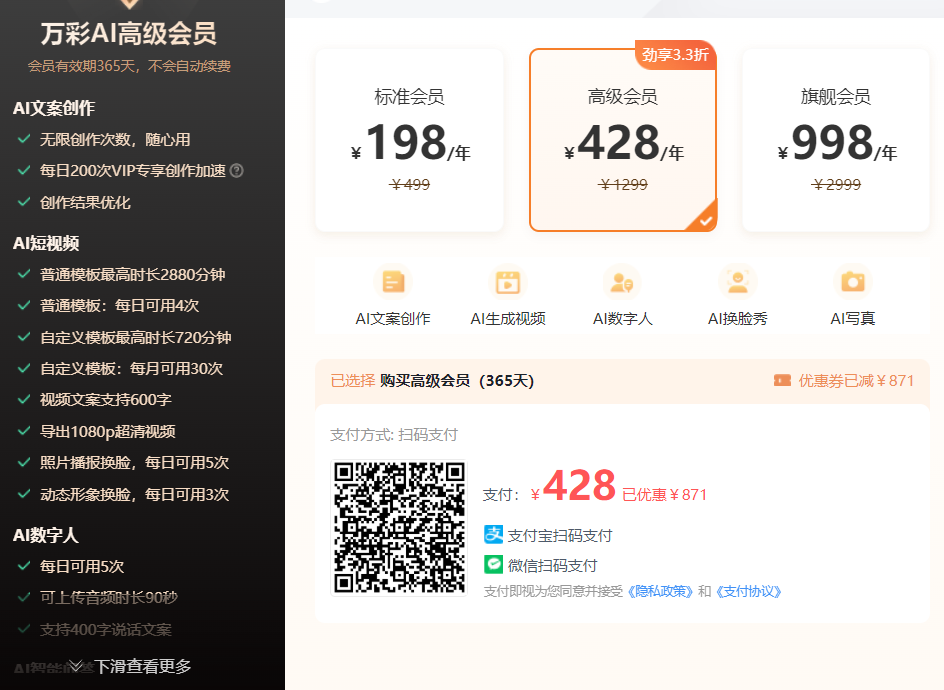Click 优惠券已减￥871 text
This screenshot has height=690, width=944.
coord(856,381)
